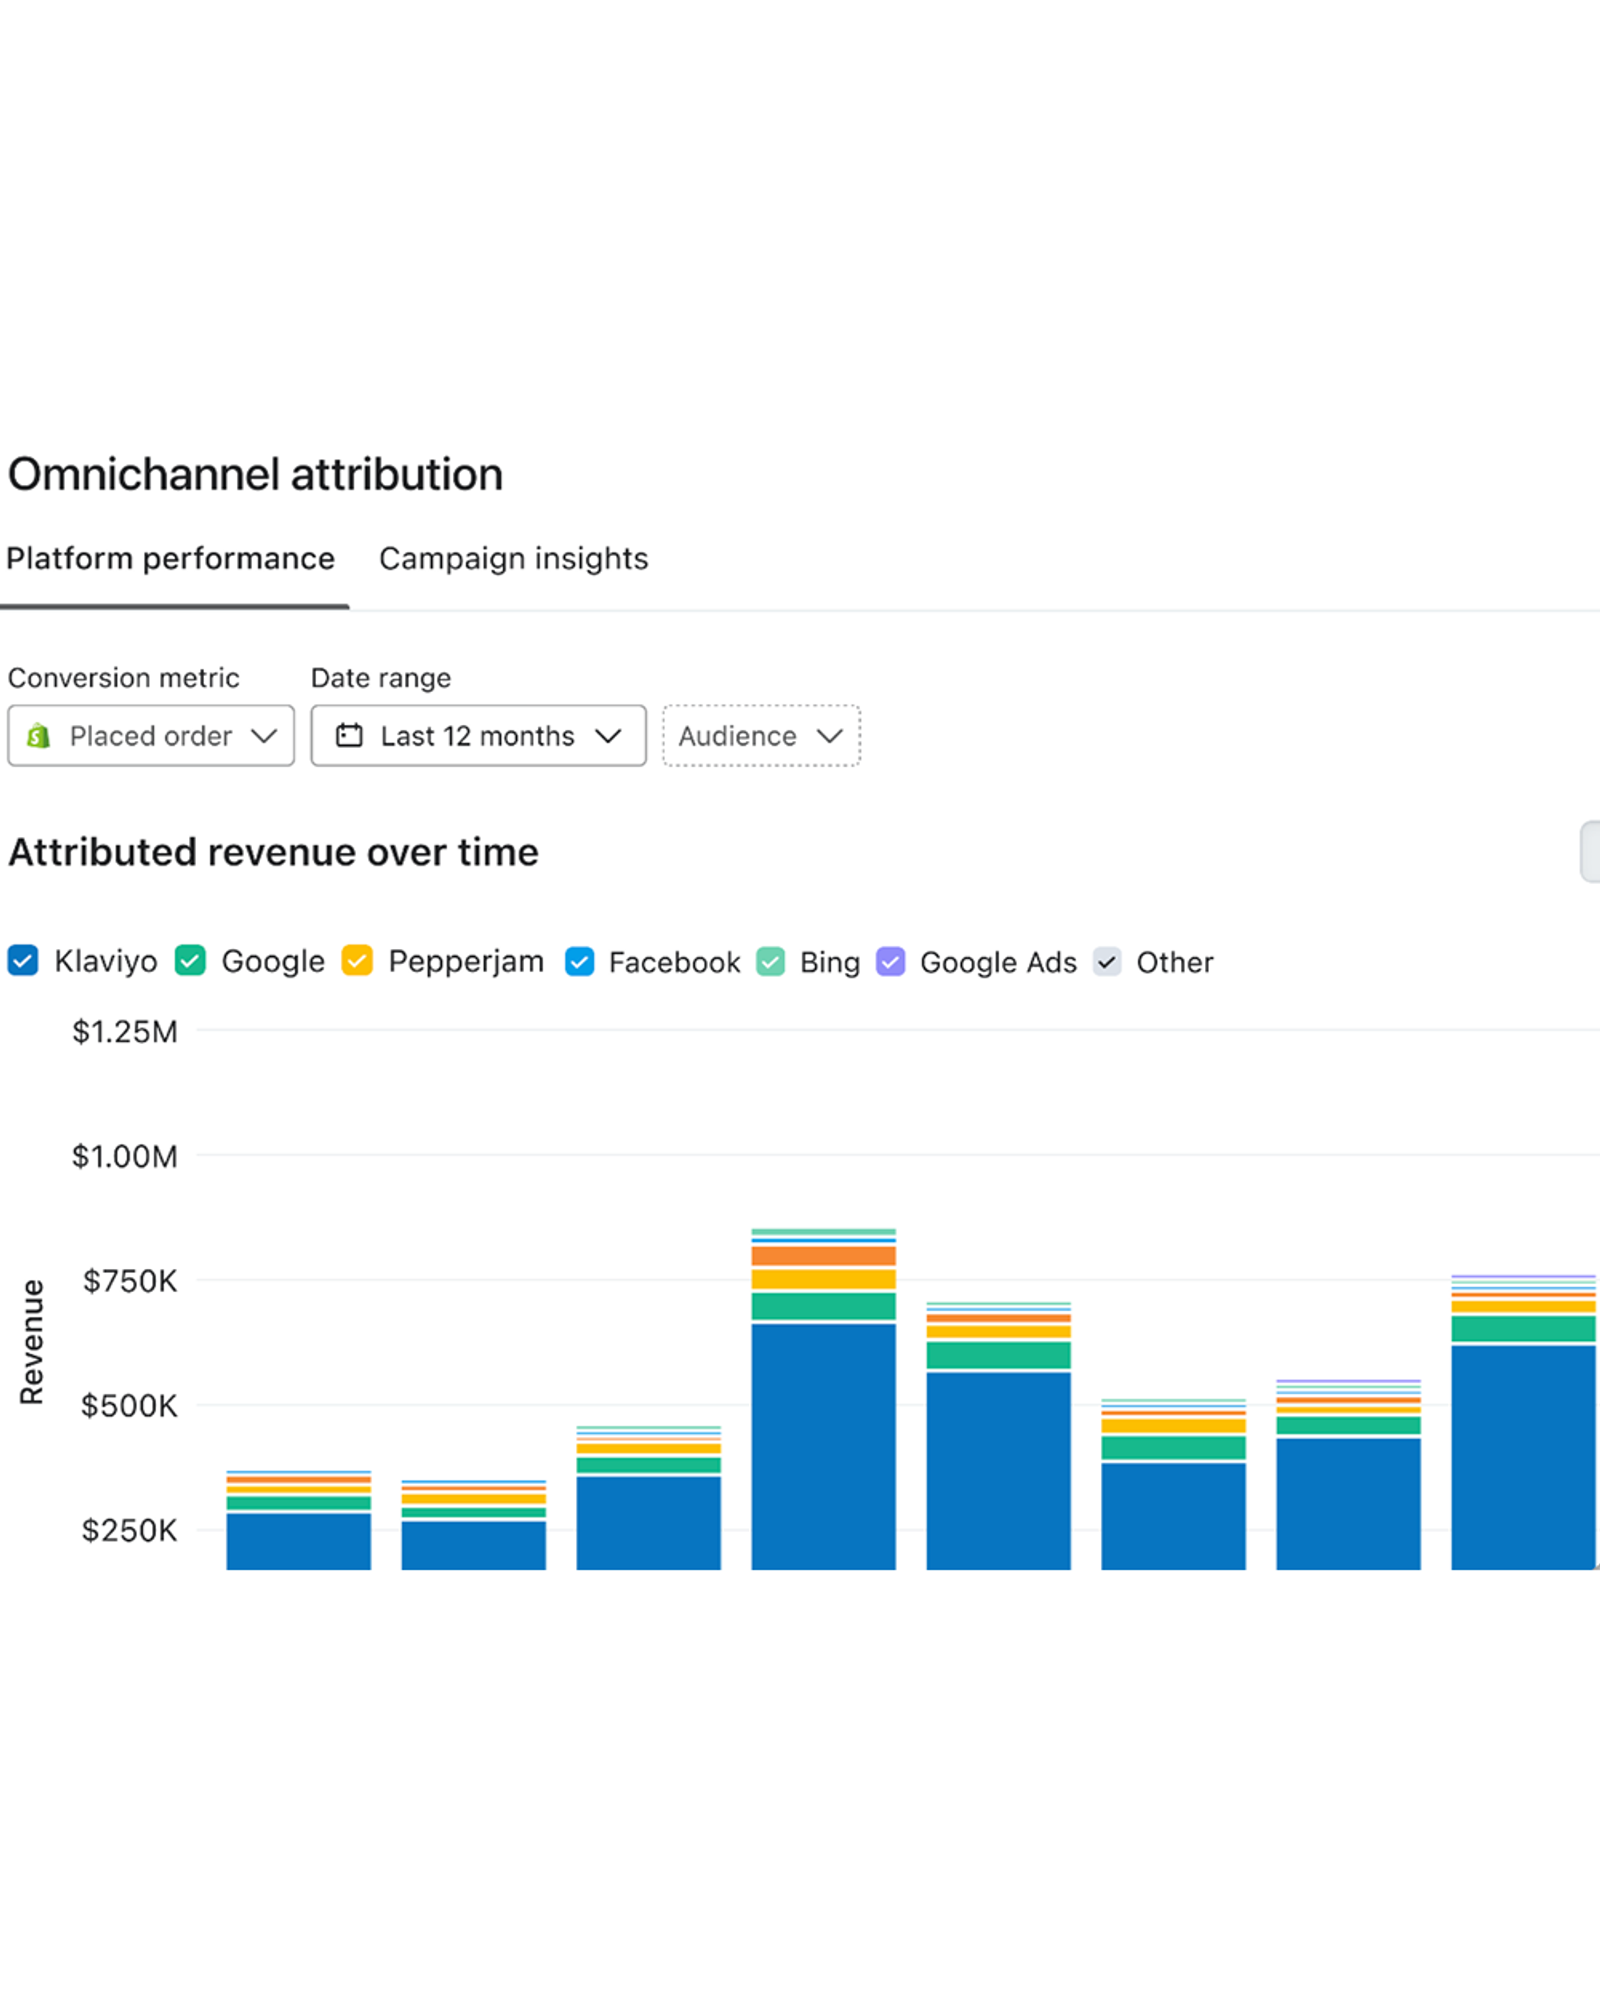Viewport: 1600px width, 2000px height.
Task: Uncheck the Google Ads checkbox
Action: coord(891,962)
